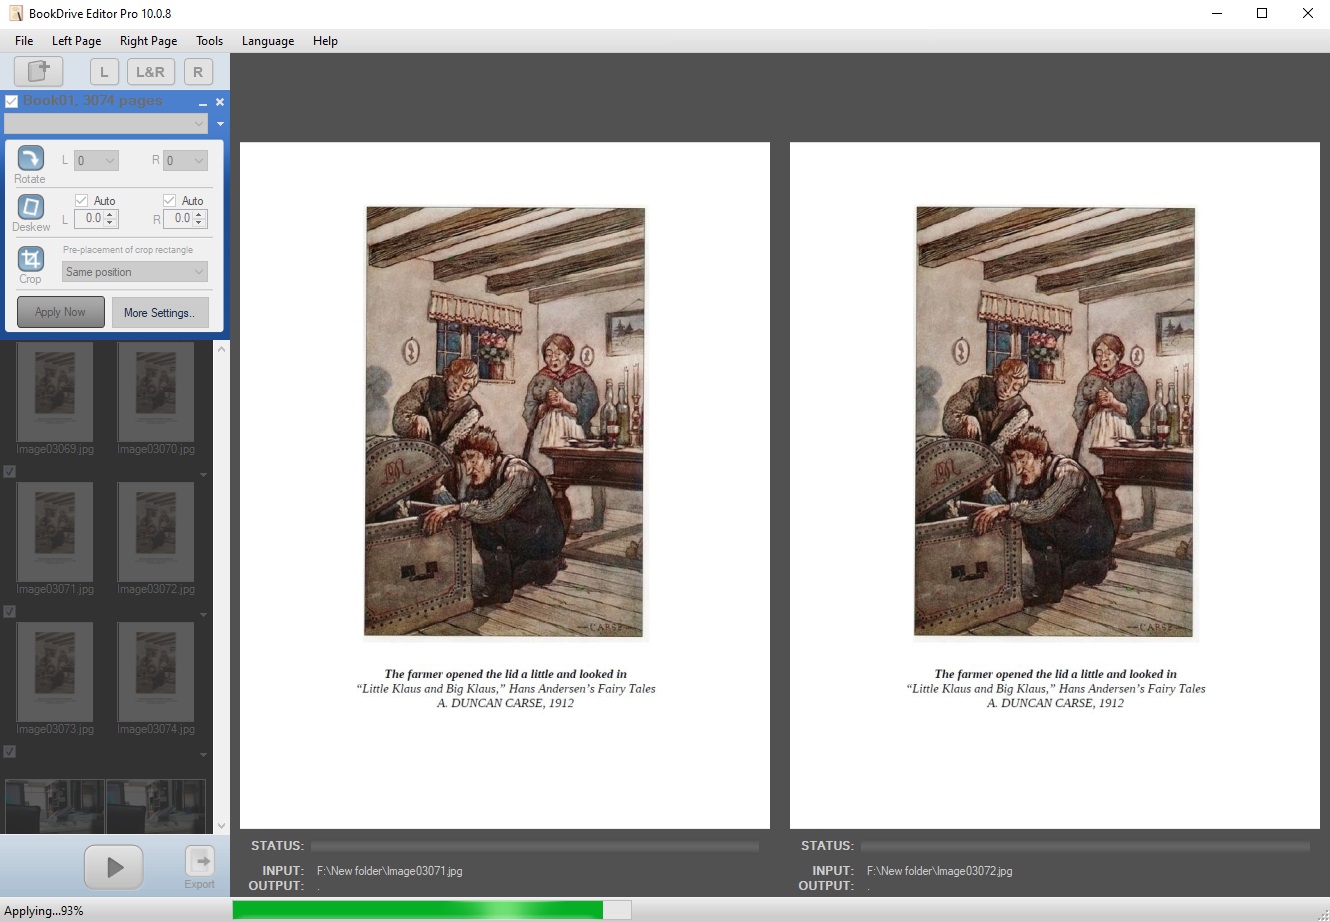Screen dimensions: 1330x922
Task: Select thumbnail Image03070.jpg
Action: [156, 393]
